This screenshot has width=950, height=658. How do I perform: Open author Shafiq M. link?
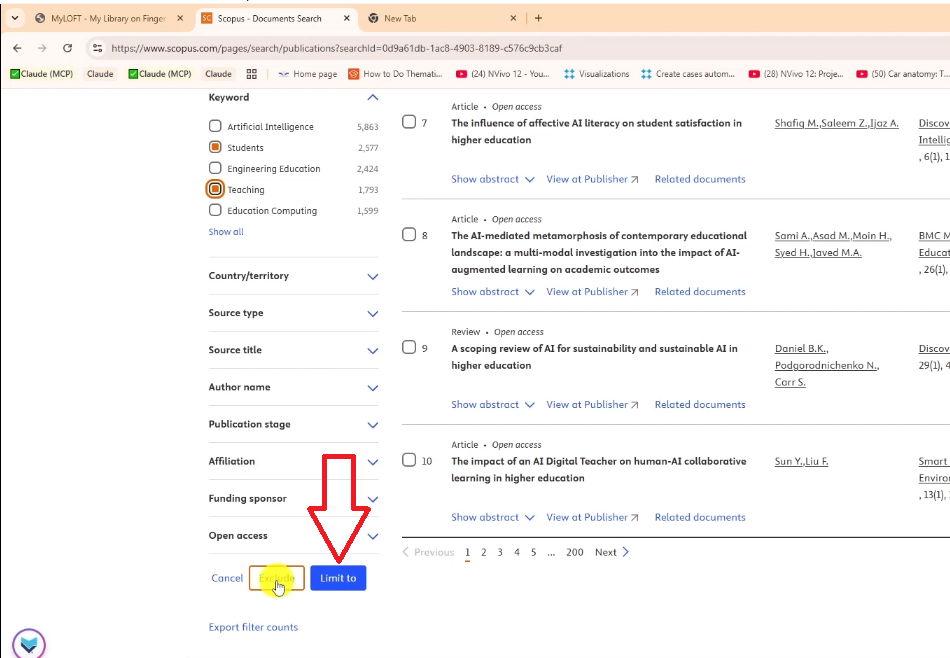797,123
